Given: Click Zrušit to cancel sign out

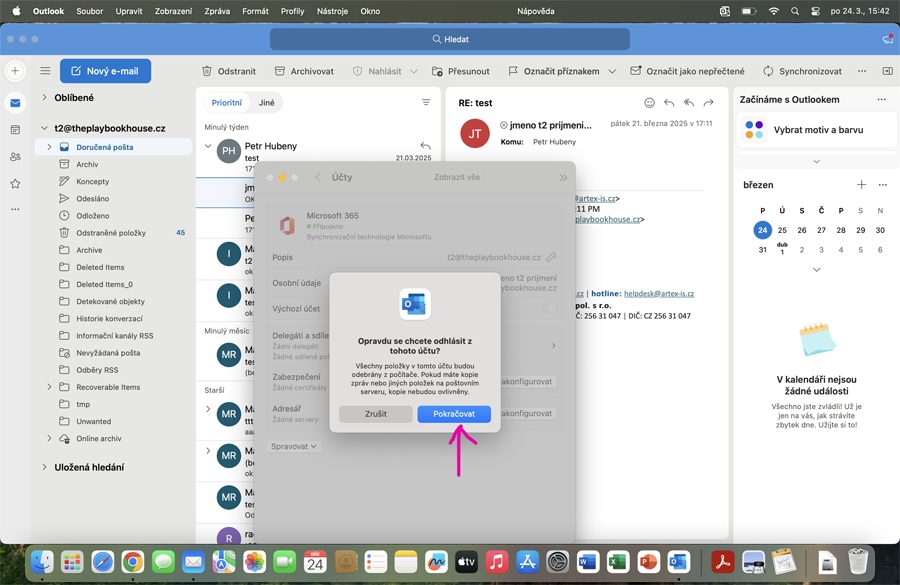Looking at the screenshot, I should click(x=375, y=414).
